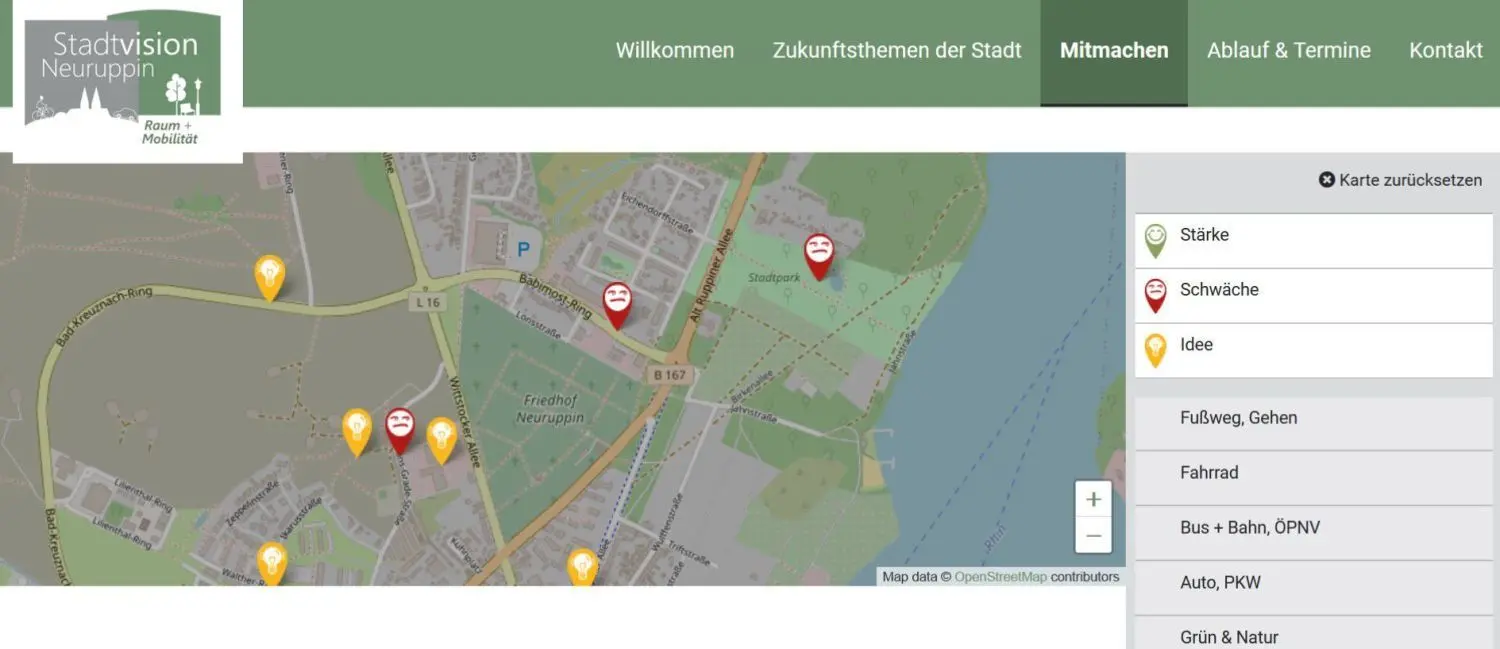
Task: Switch to the Ablauf & Termine tab
Action: click(x=1288, y=50)
